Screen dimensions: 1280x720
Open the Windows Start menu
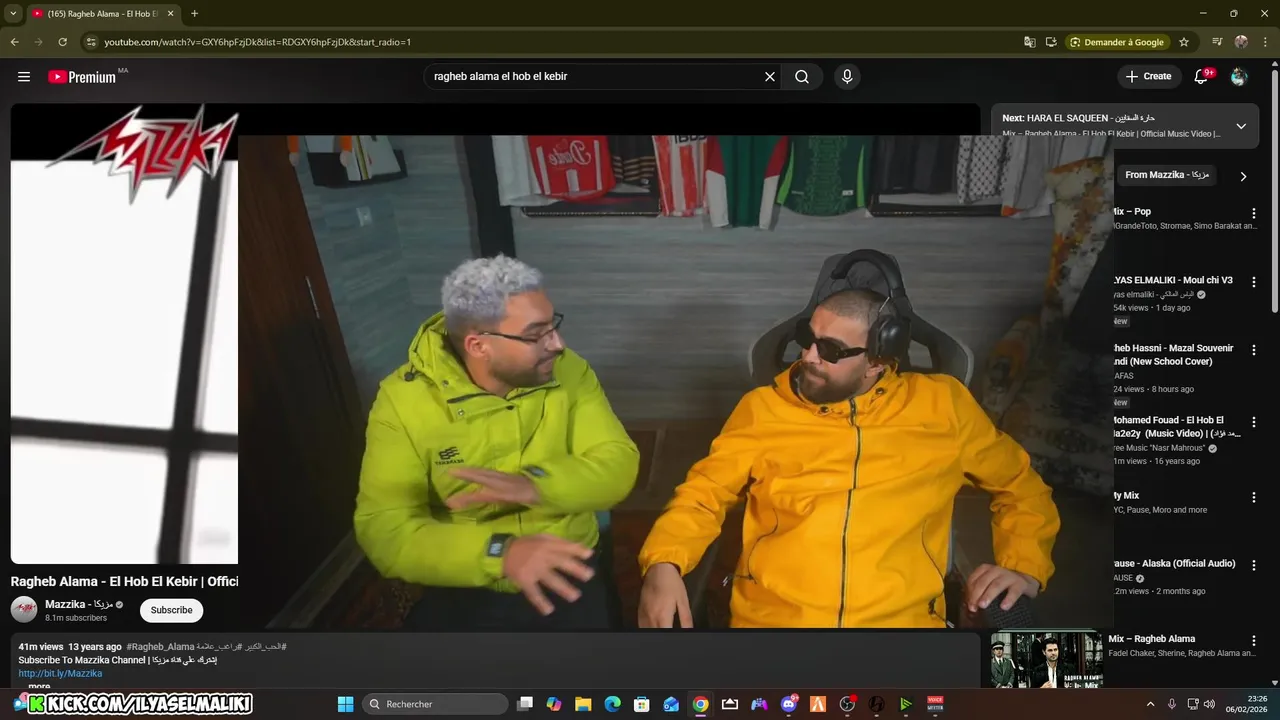pos(345,704)
